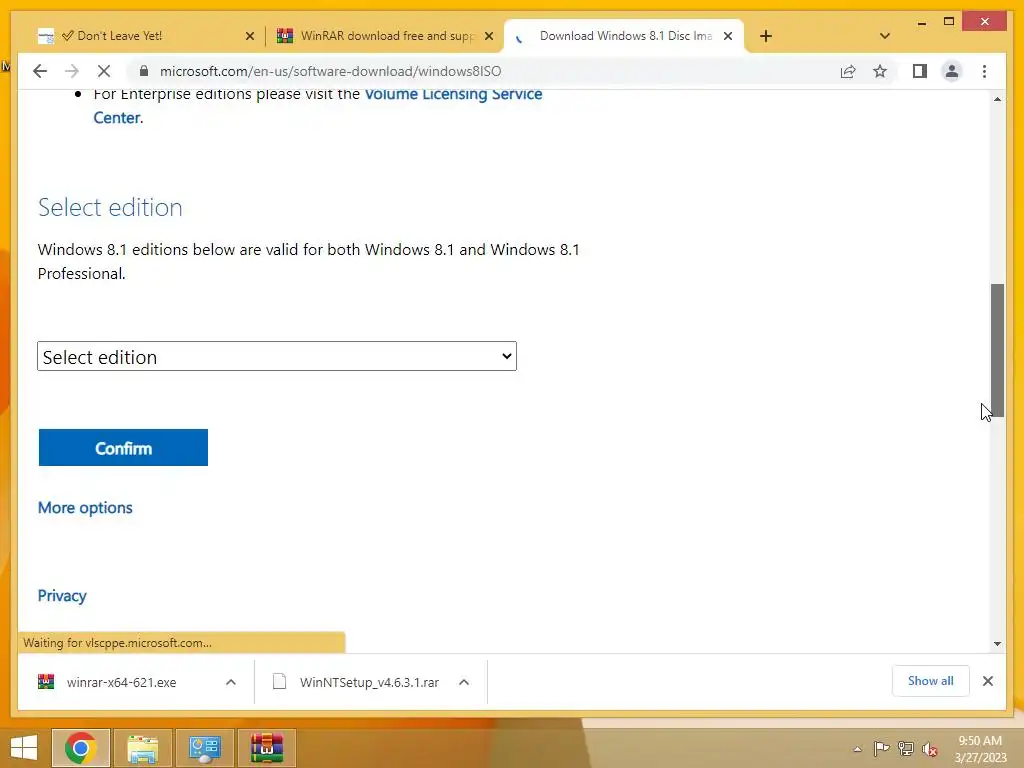1024x768 pixels.
Task: Show hidden system tray icons
Action: tap(857, 749)
